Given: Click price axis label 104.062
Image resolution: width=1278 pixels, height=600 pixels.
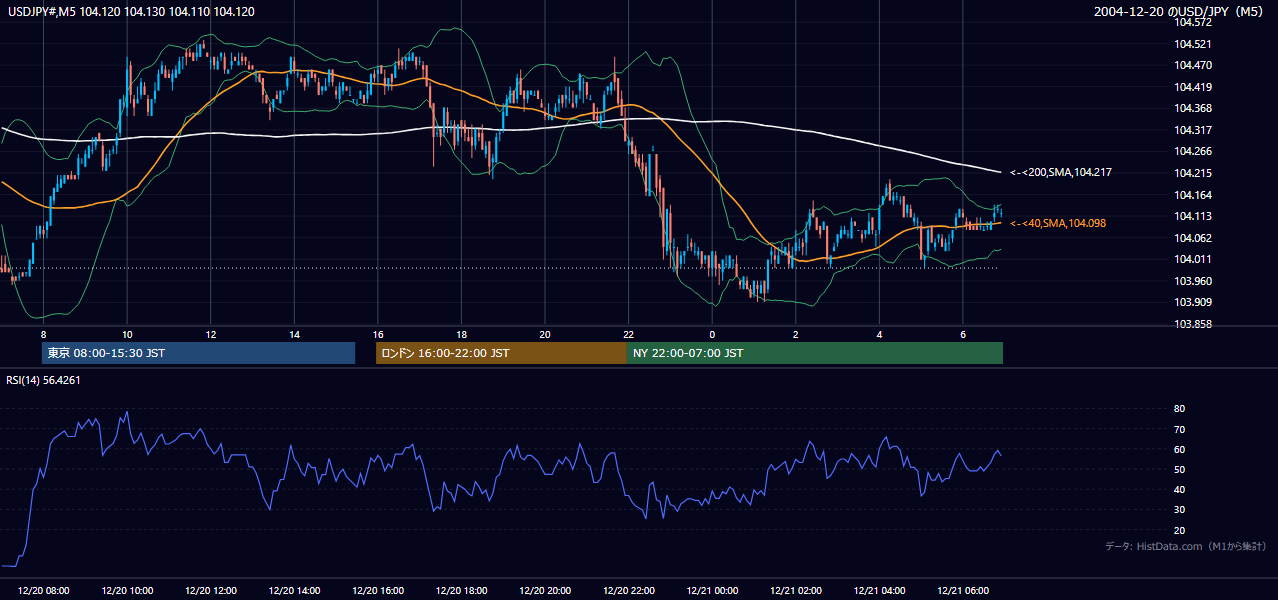Looking at the screenshot, I should pos(1194,238).
